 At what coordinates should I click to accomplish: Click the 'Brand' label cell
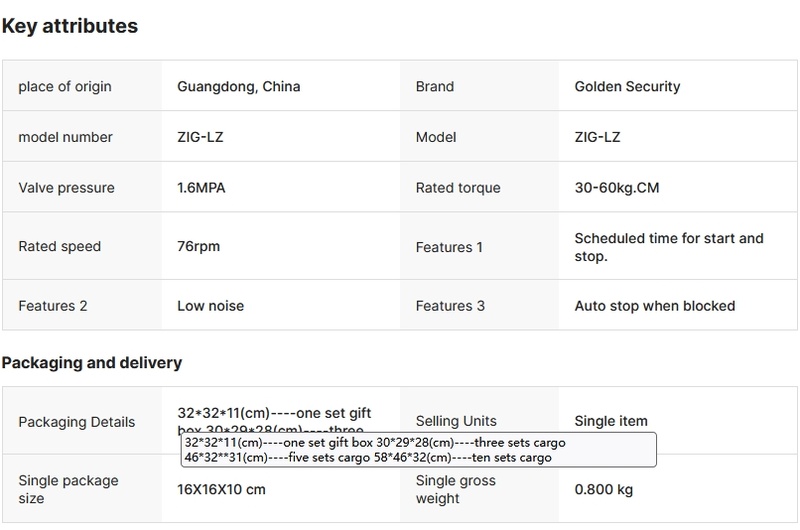tap(435, 87)
